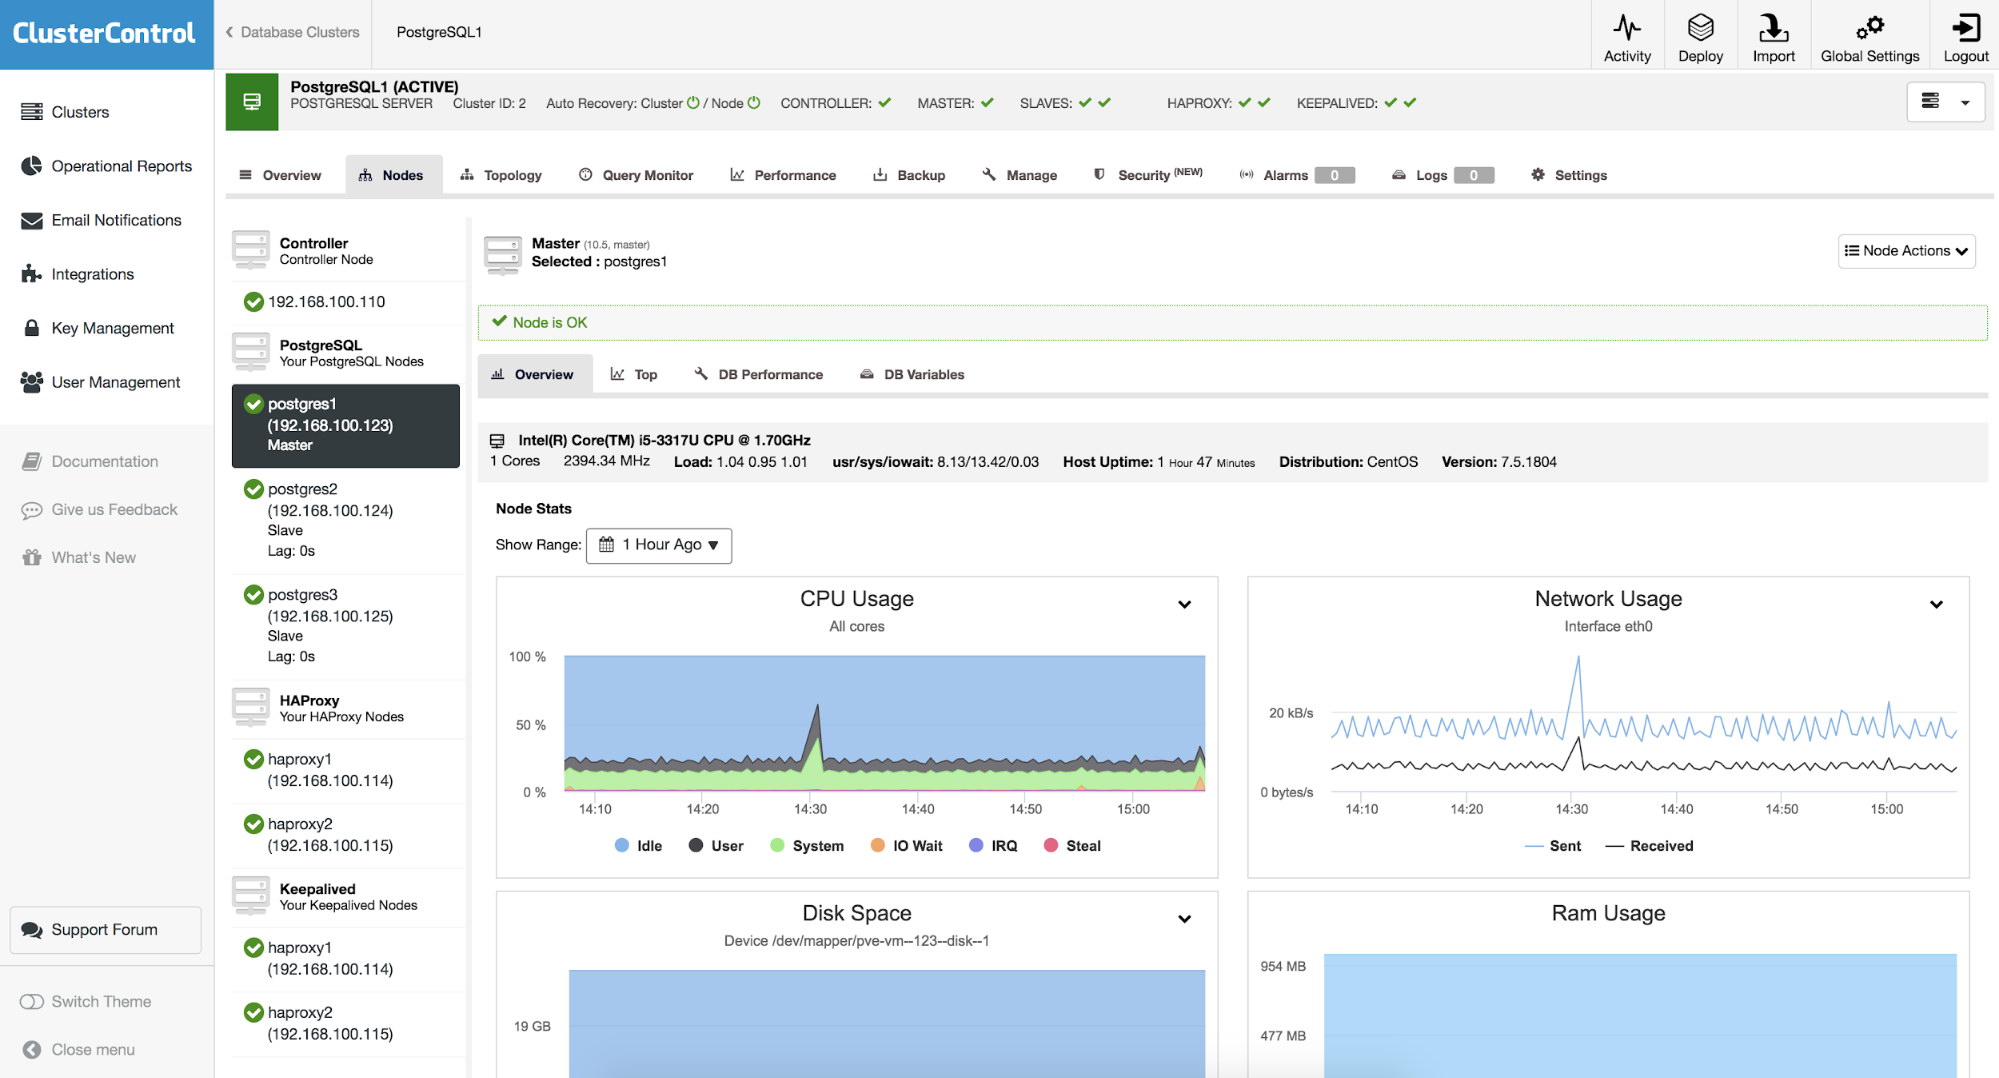Open the Logs tab

coord(1442,175)
